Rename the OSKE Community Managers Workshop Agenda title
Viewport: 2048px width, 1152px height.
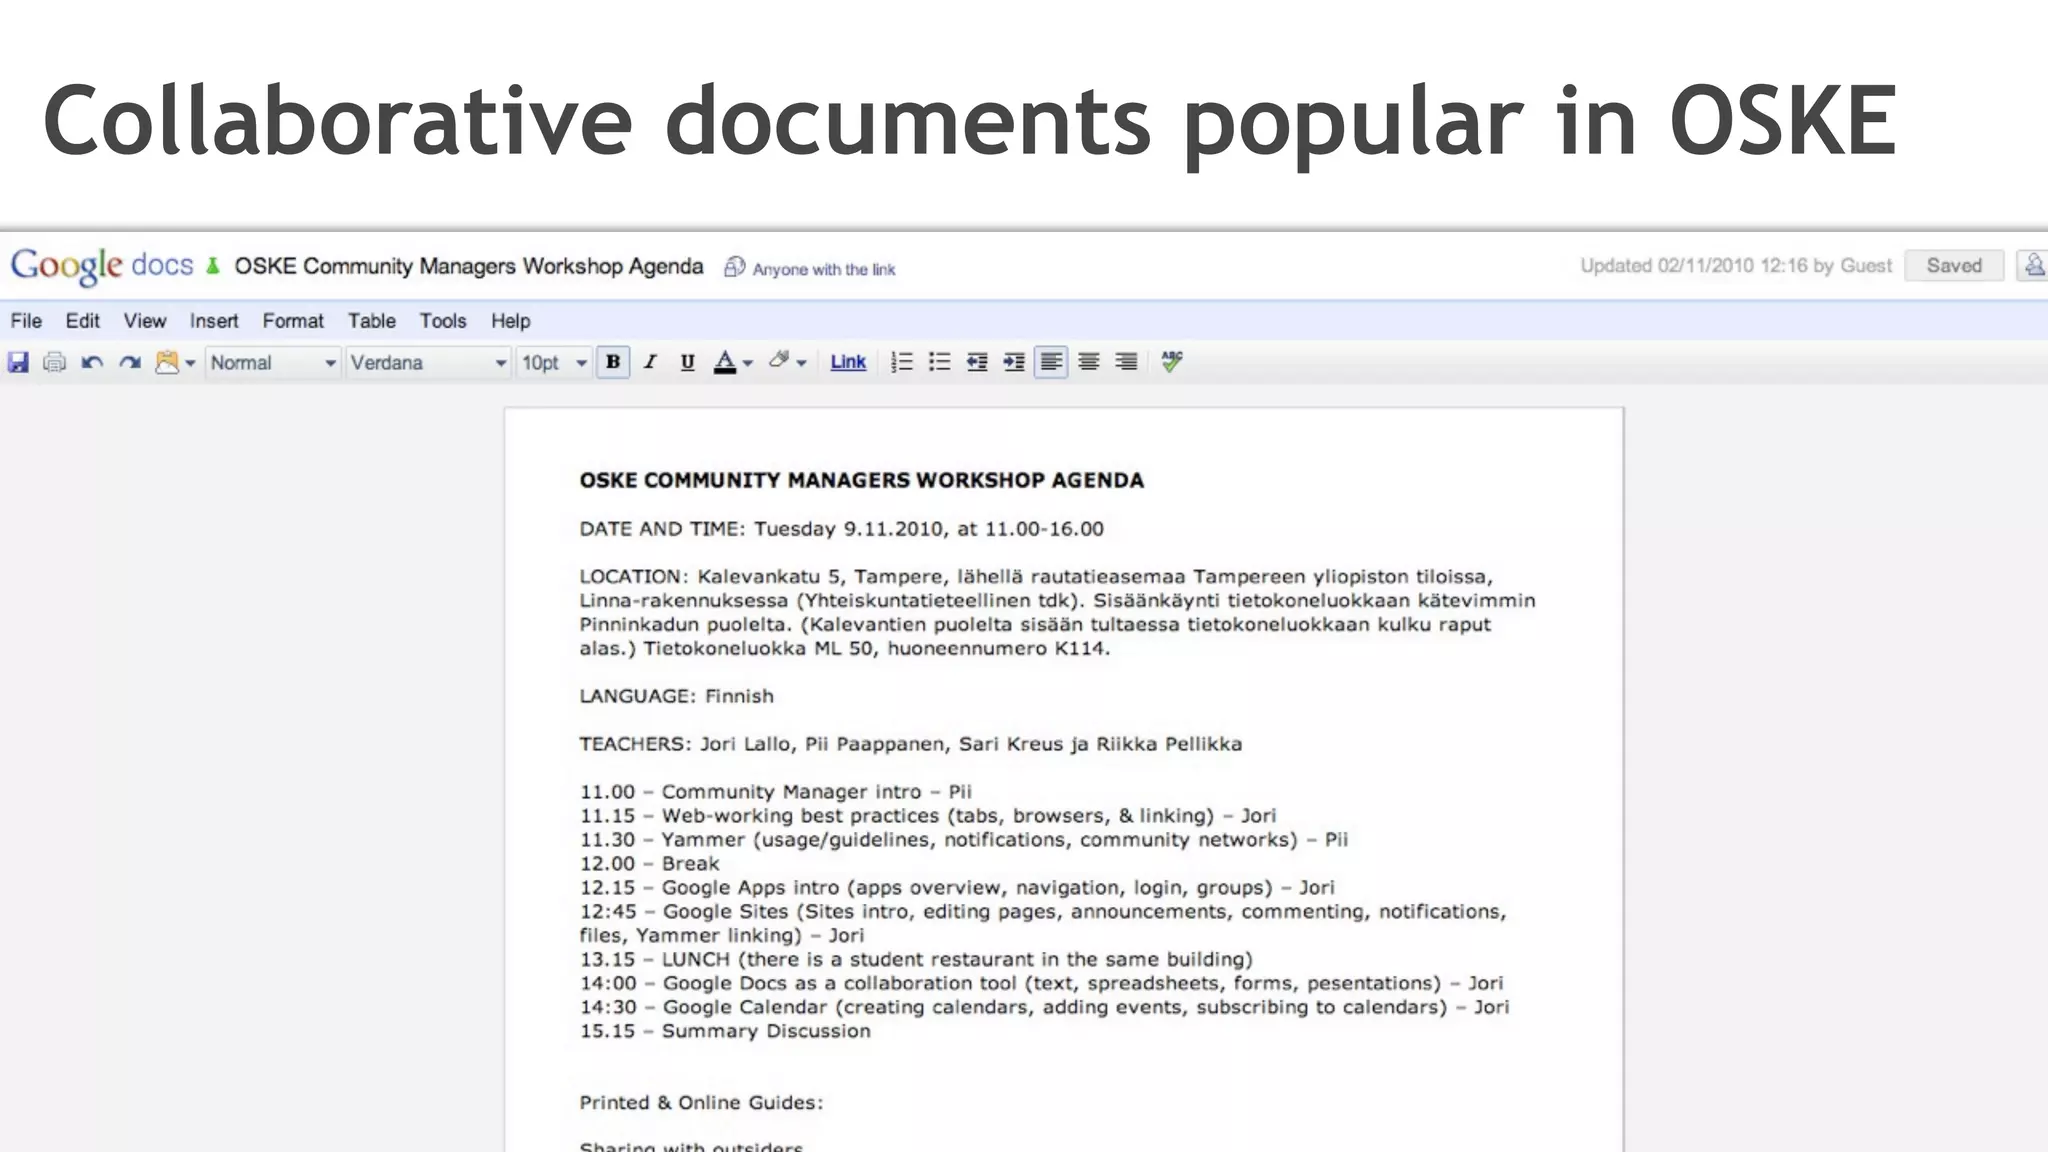(469, 266)
